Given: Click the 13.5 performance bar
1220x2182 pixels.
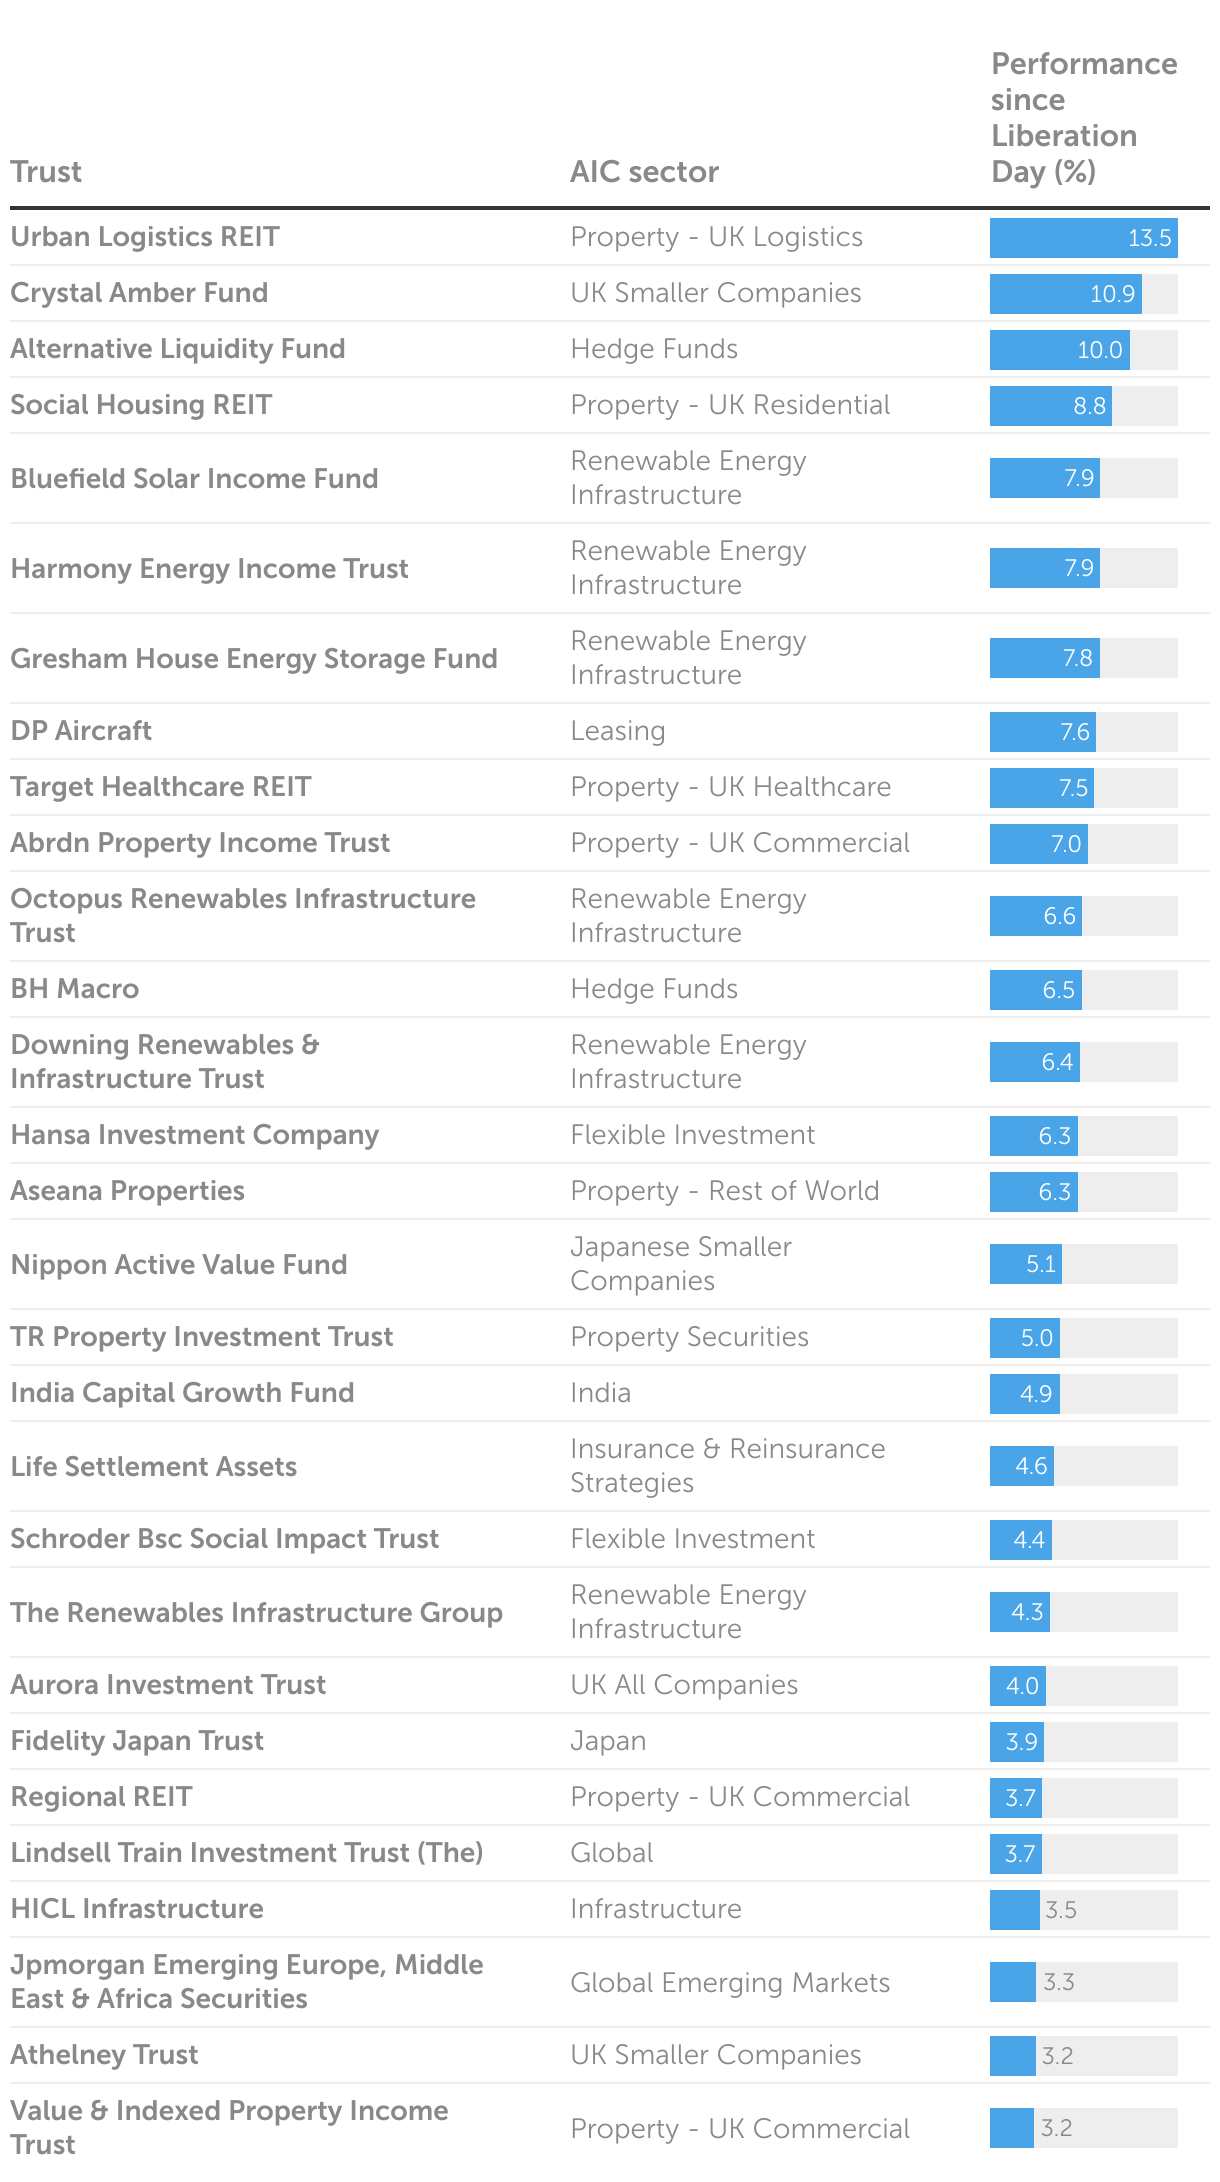Looking at the screenshot, I should click(1084, 238).
